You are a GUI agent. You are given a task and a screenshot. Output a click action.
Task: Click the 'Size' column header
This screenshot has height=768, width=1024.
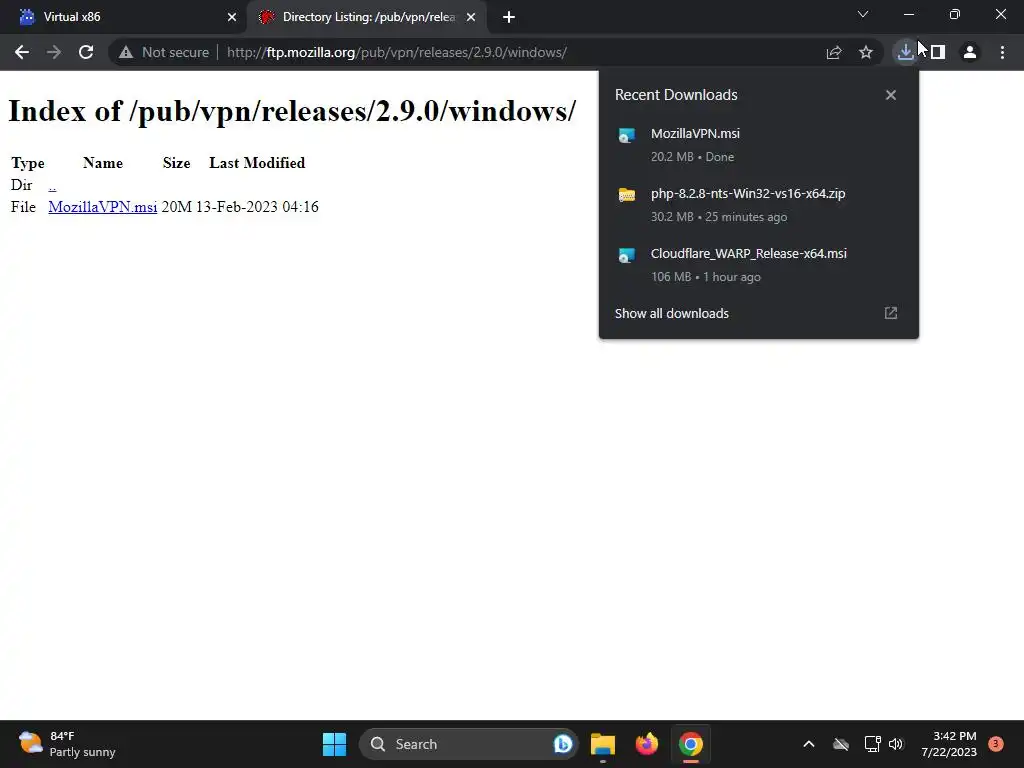point(176,163)
